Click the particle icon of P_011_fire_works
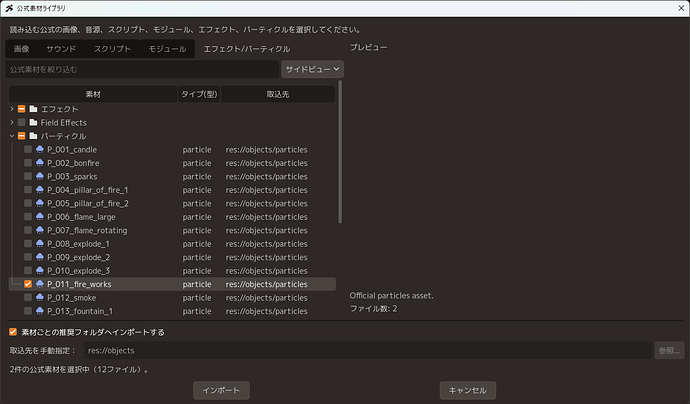This screenshot has width=690, height=404. coord(40,284)
